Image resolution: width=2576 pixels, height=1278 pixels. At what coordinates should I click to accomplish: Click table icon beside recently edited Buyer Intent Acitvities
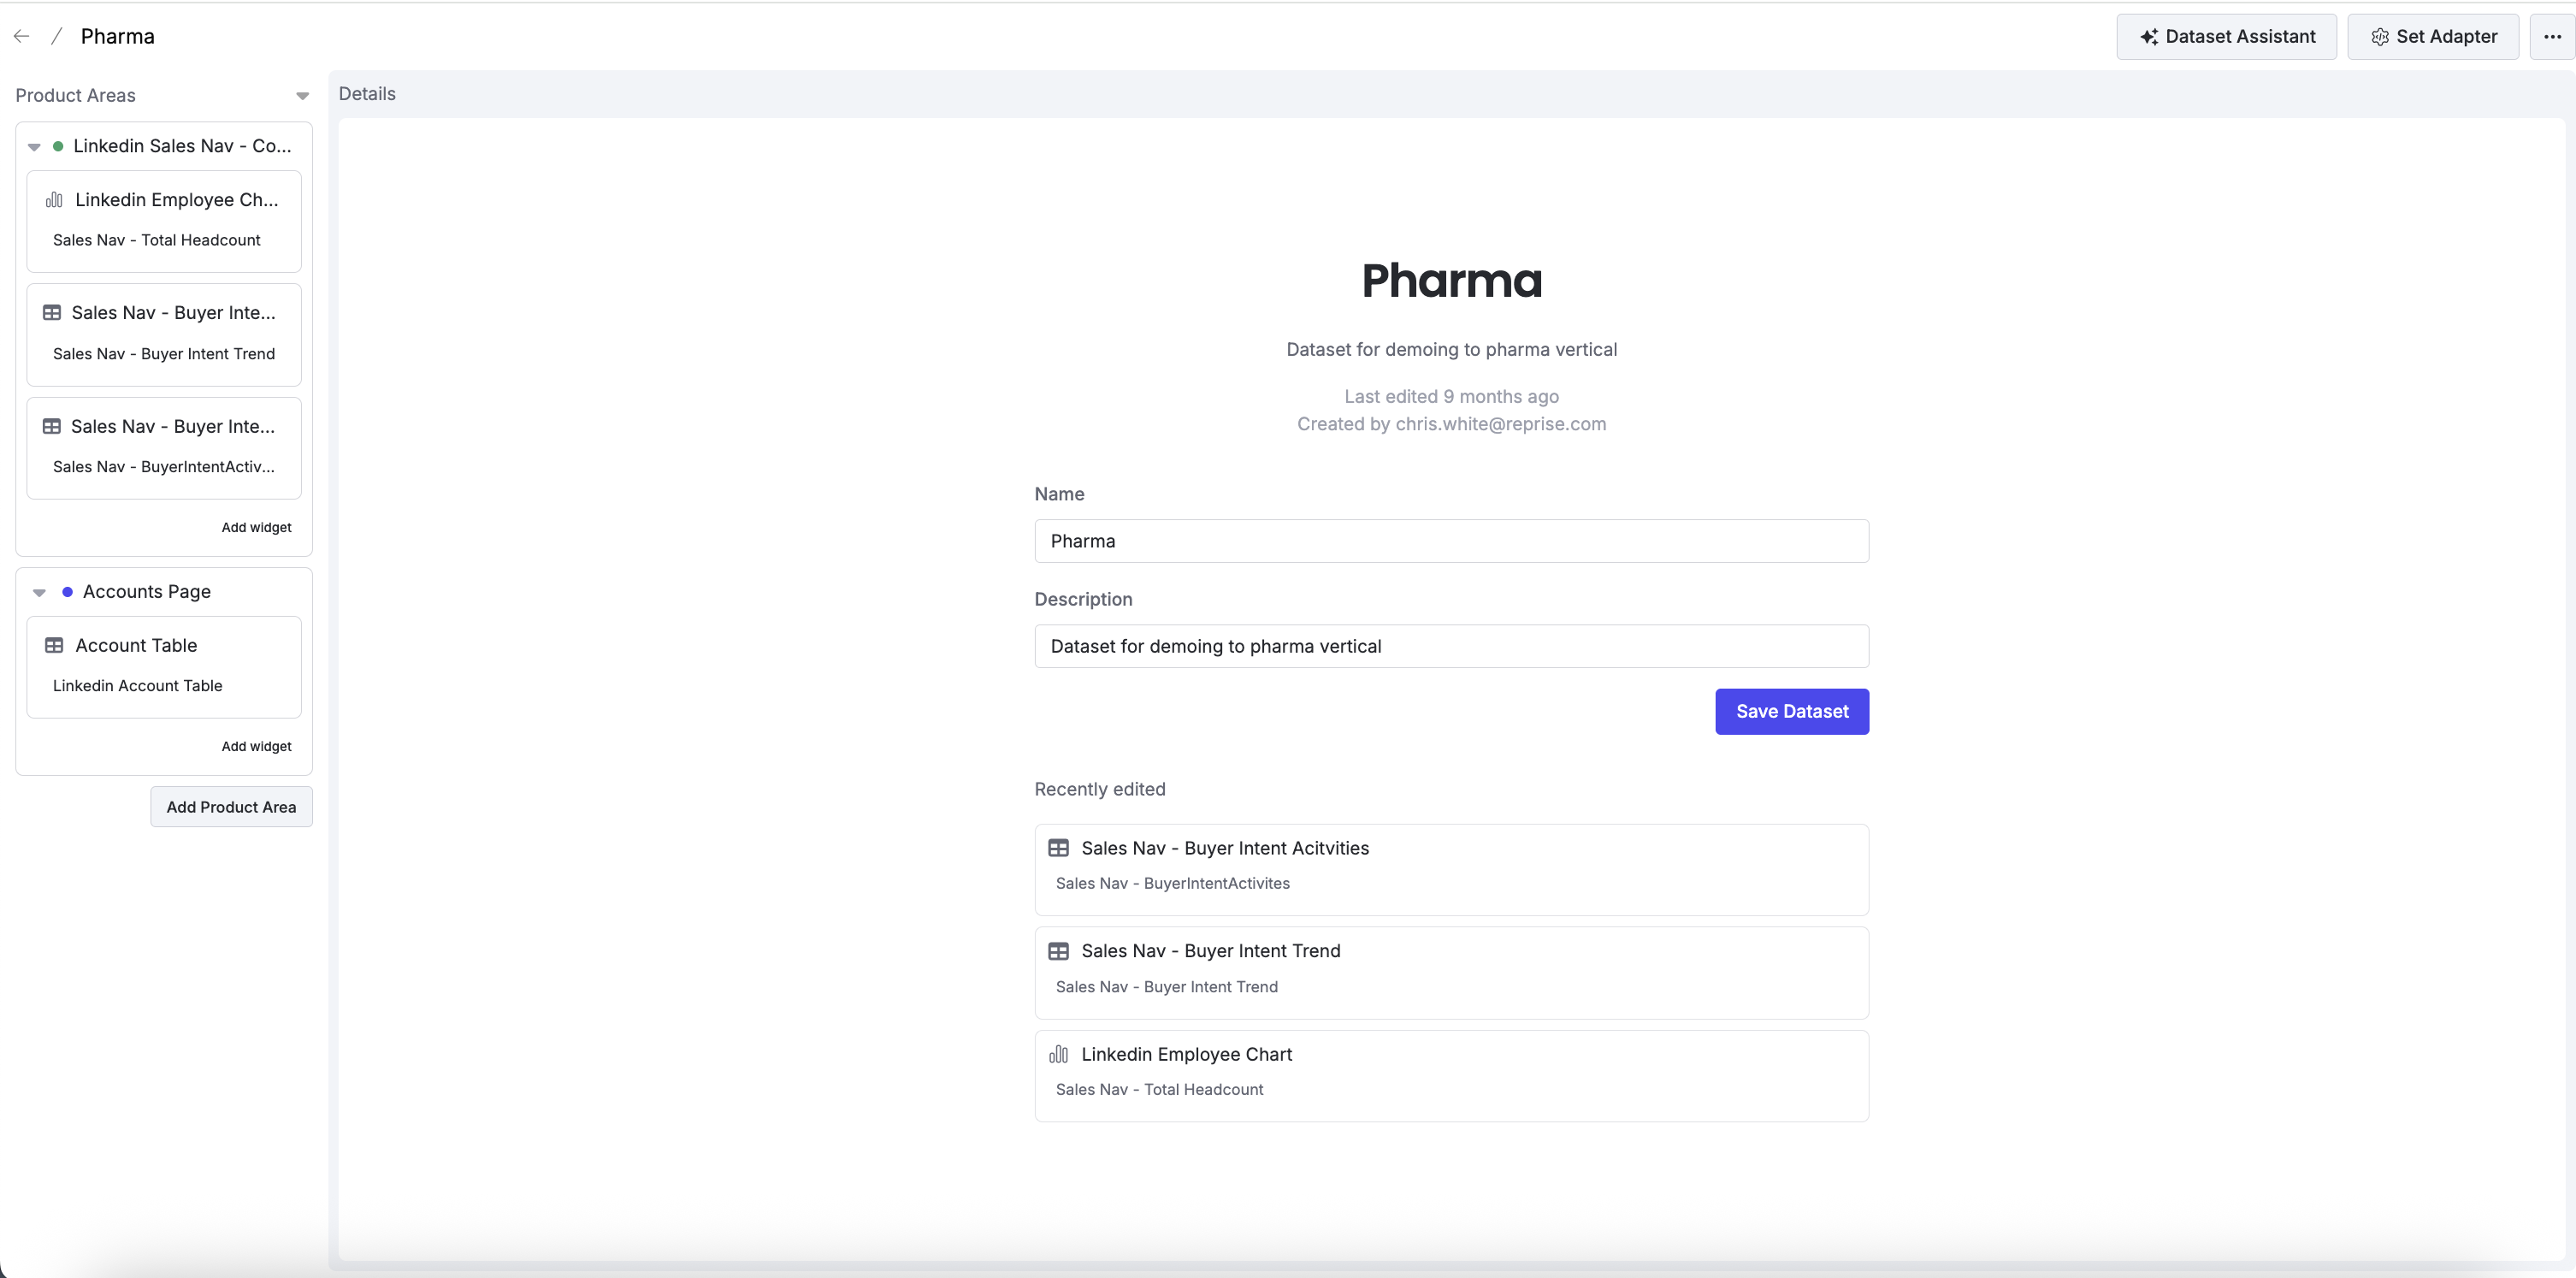1058,848
